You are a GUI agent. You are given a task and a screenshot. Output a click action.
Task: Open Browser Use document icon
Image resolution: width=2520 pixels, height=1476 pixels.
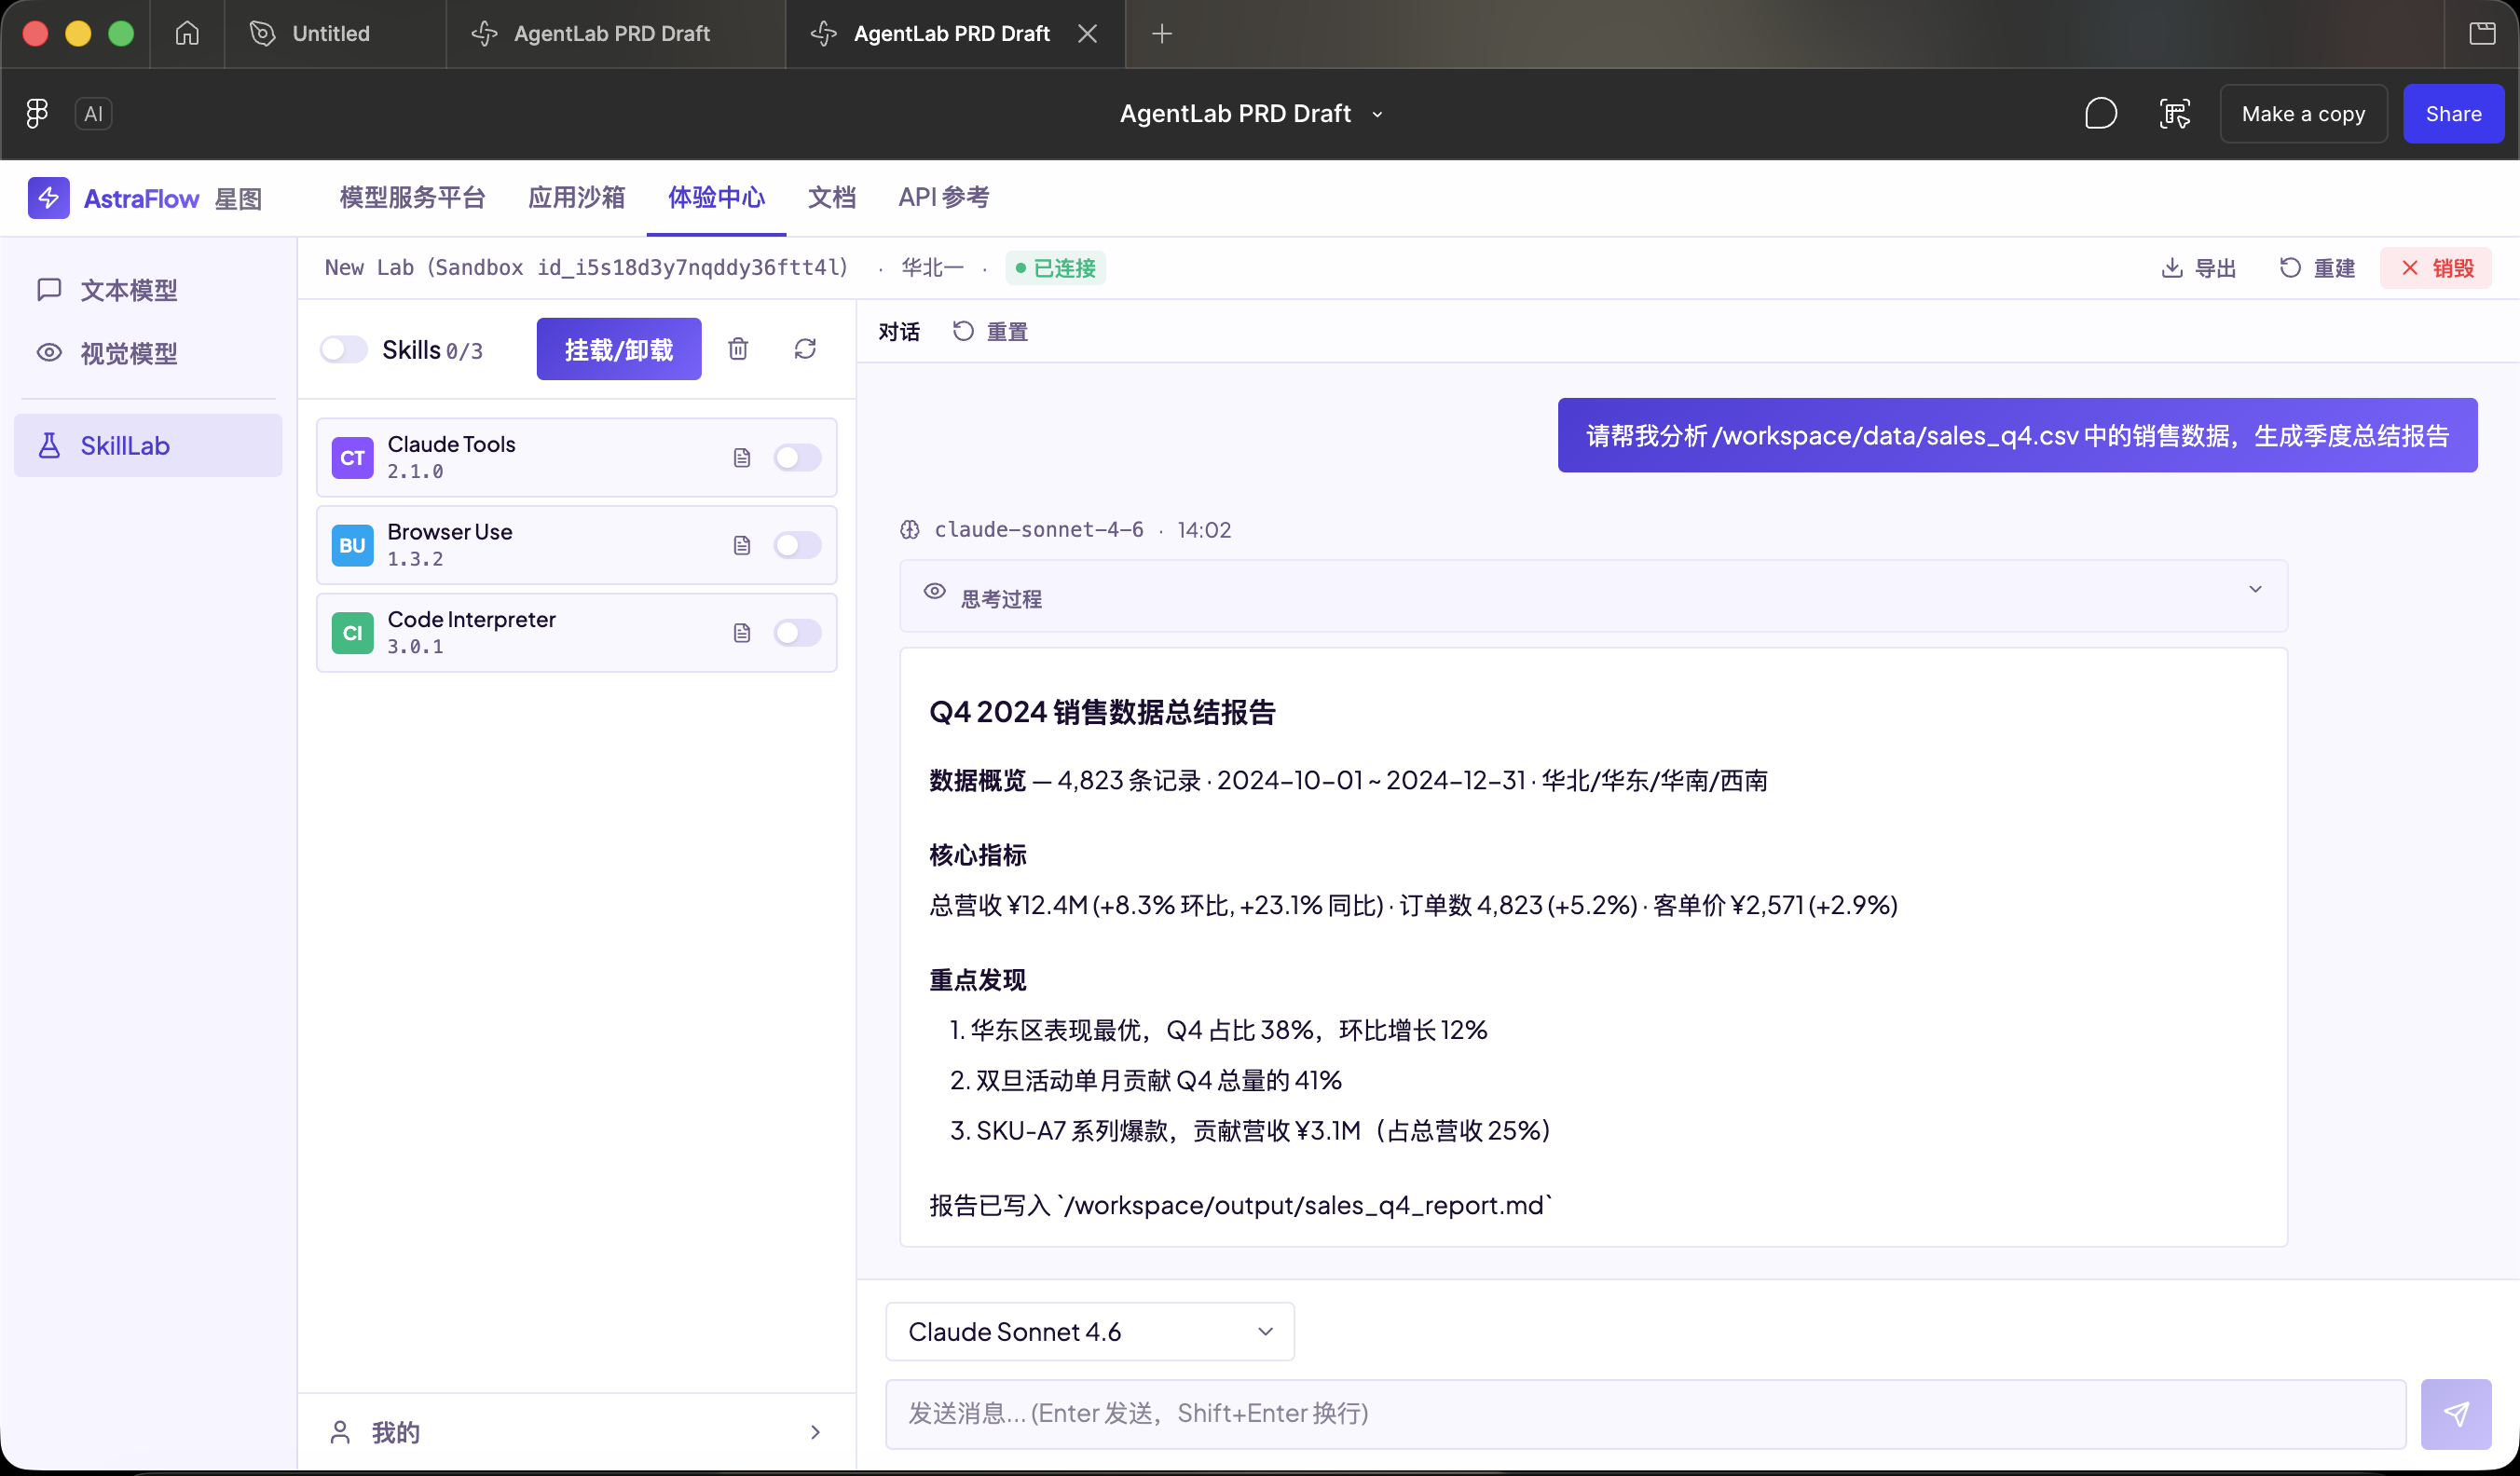click(742, 546)
